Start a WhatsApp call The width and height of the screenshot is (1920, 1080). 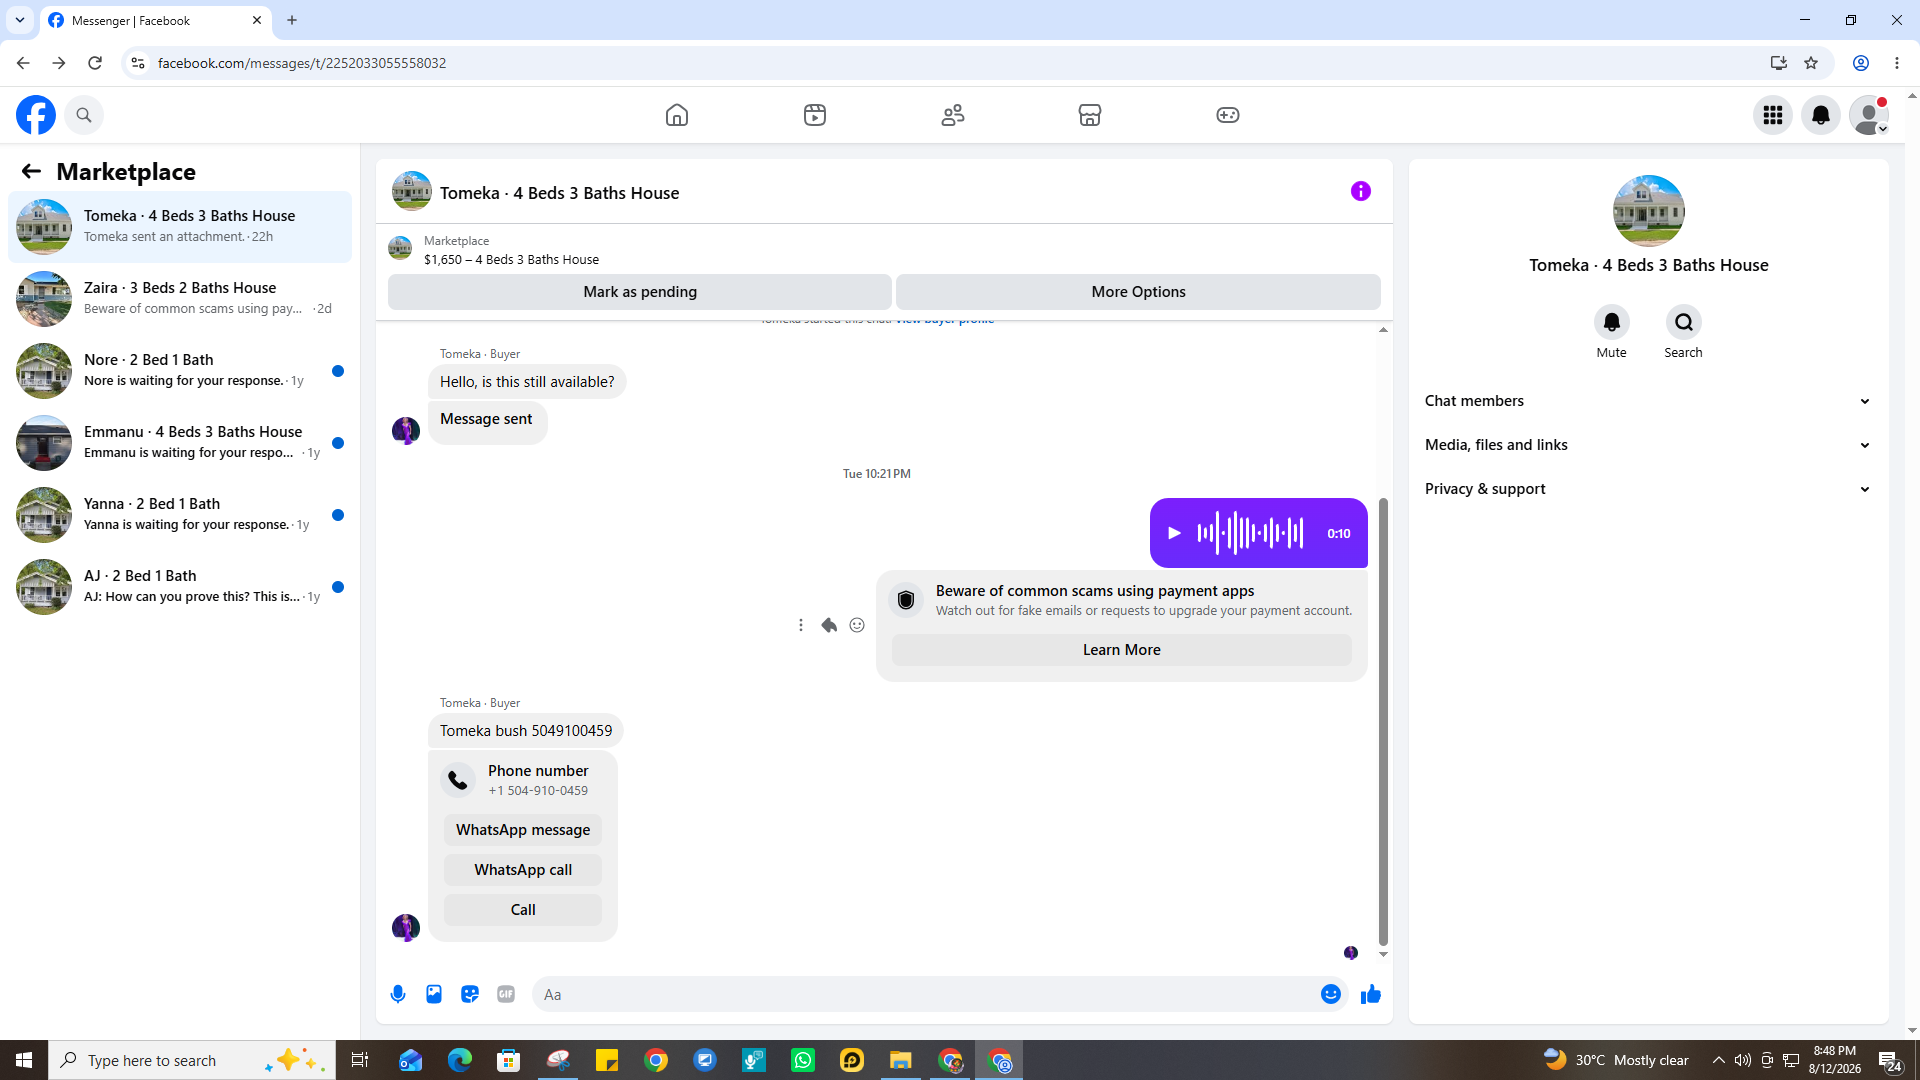pos(523,870)
